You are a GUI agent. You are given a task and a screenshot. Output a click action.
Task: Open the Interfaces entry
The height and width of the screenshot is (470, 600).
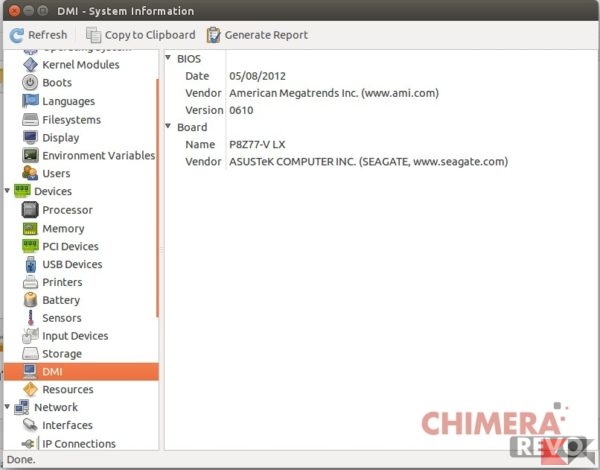(x=67, y=425)
